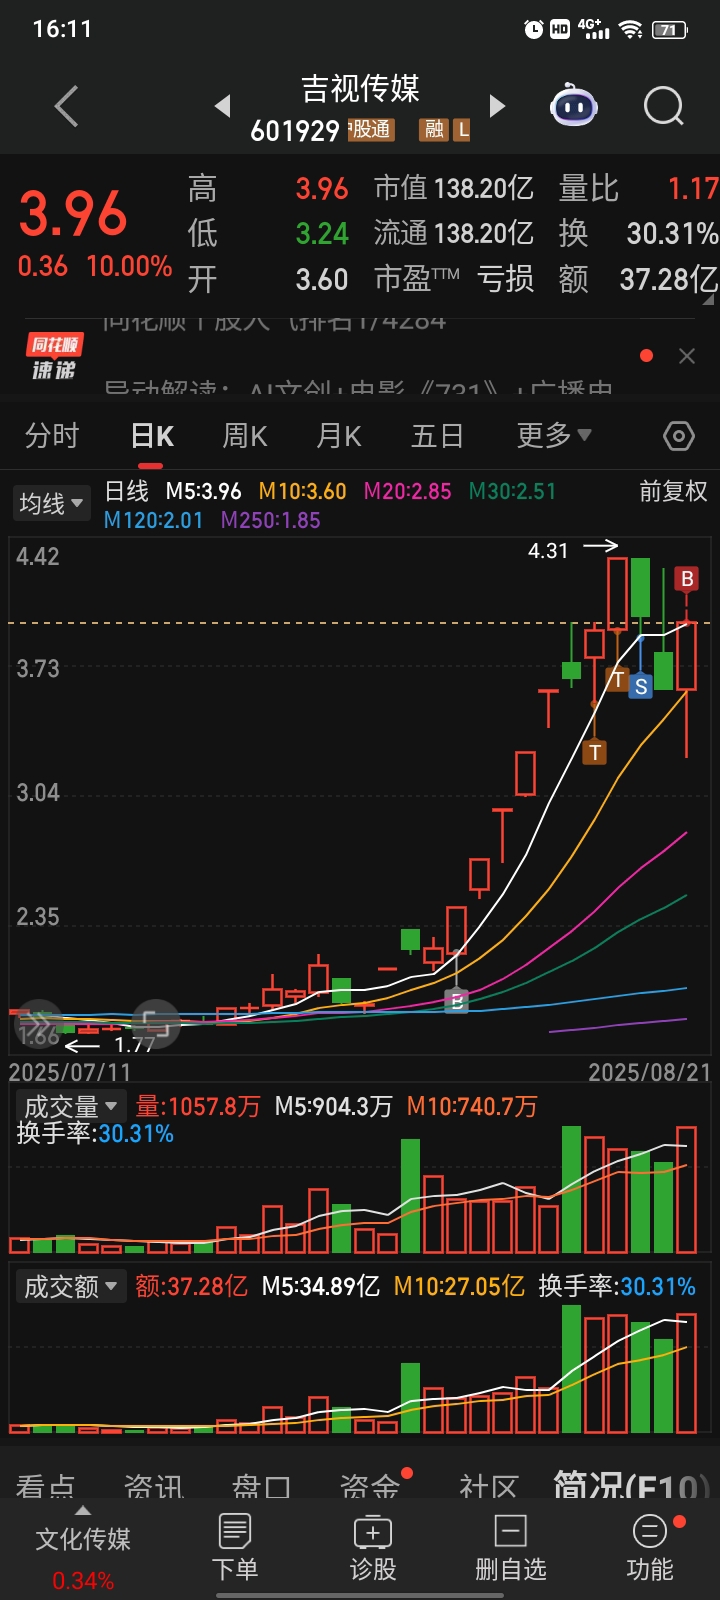
Task: Open 更多 chart period dropdown
Action: 553,435
